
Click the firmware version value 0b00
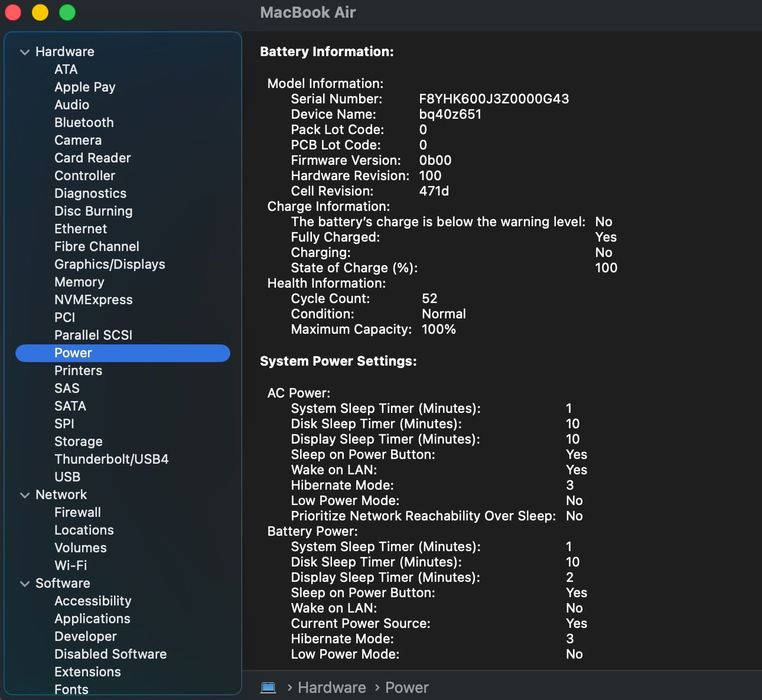point(435,160)
